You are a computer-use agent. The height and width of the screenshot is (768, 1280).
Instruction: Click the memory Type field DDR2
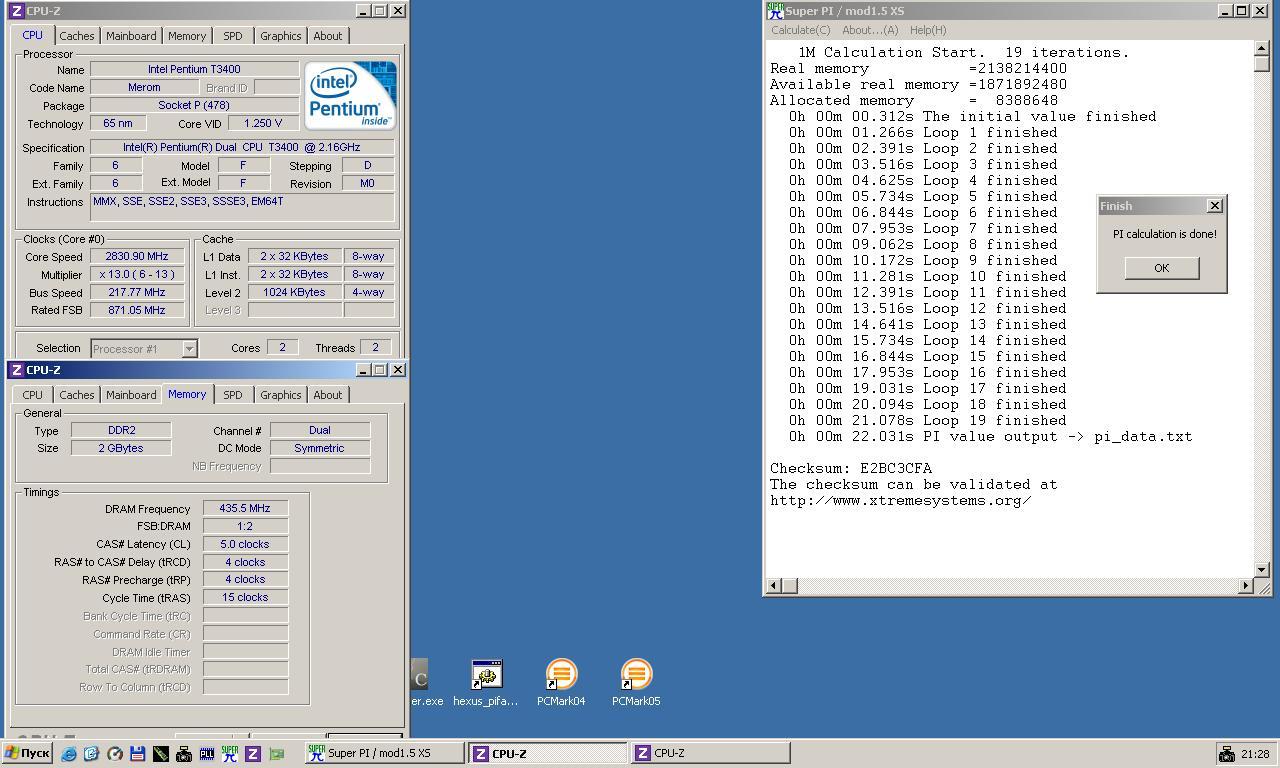[x=121, y=430]
